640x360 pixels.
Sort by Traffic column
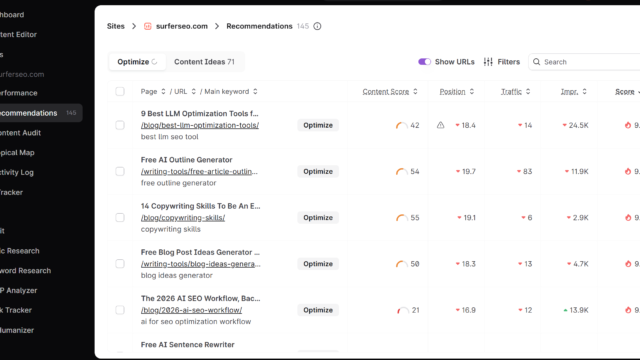(x=516, y=91)
